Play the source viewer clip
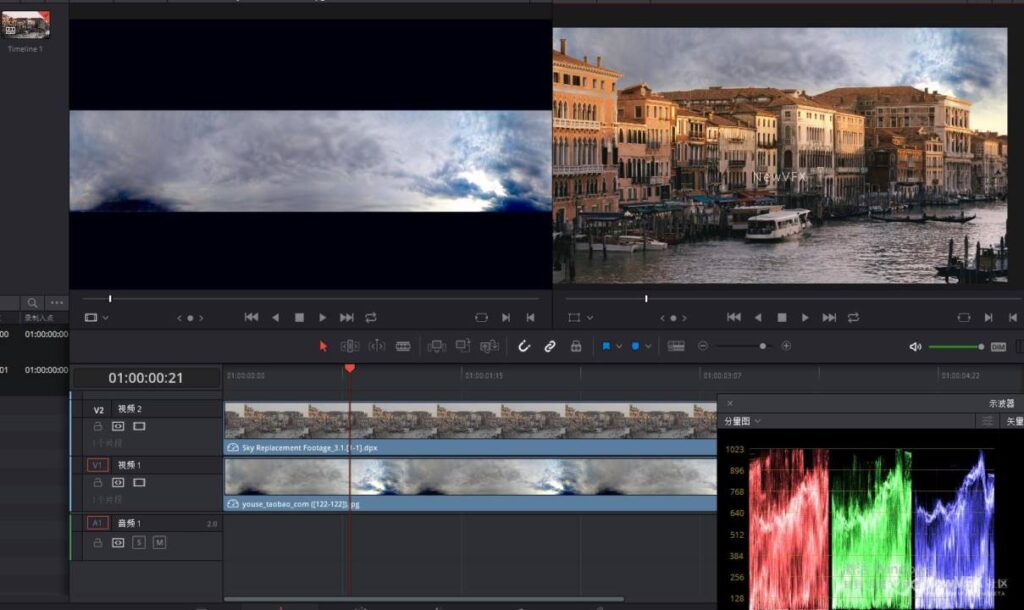Viewport: 1024px width, 610px height. 323,317
